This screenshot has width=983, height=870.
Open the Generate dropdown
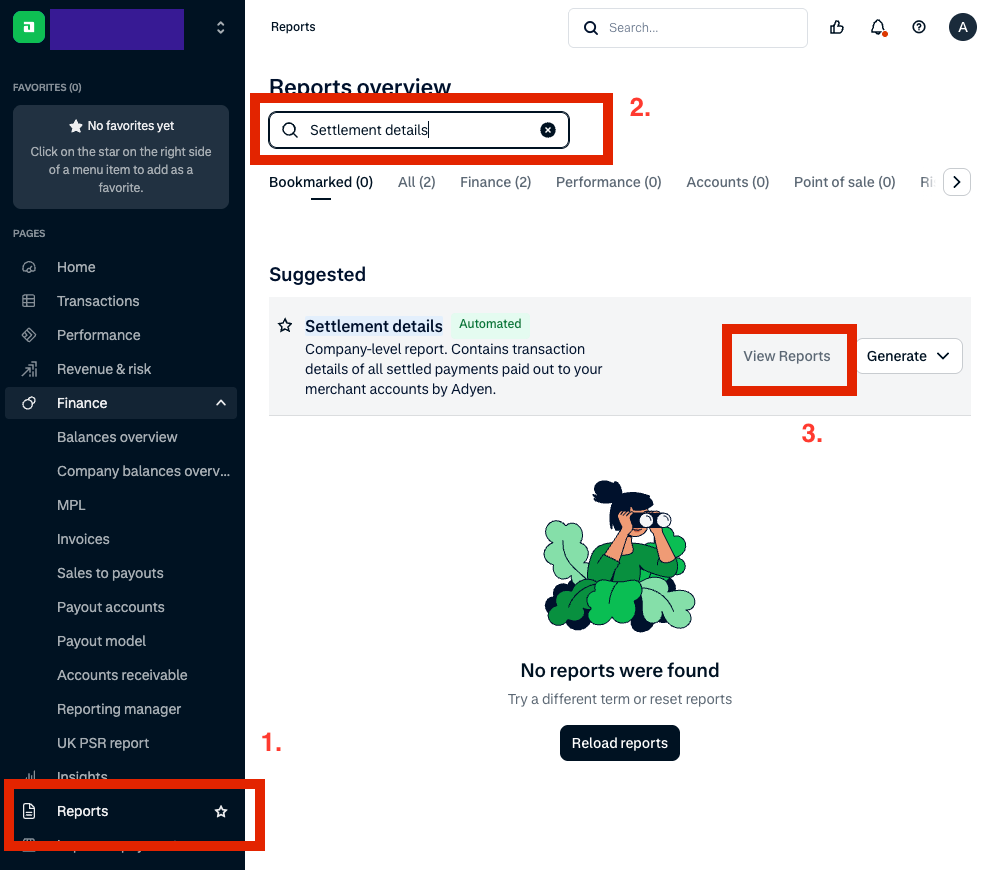click(x=908, y=356)
